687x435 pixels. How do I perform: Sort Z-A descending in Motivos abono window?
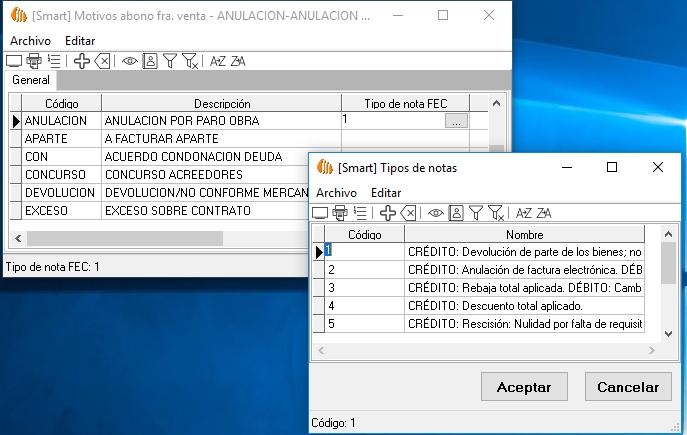click(237, 61)
